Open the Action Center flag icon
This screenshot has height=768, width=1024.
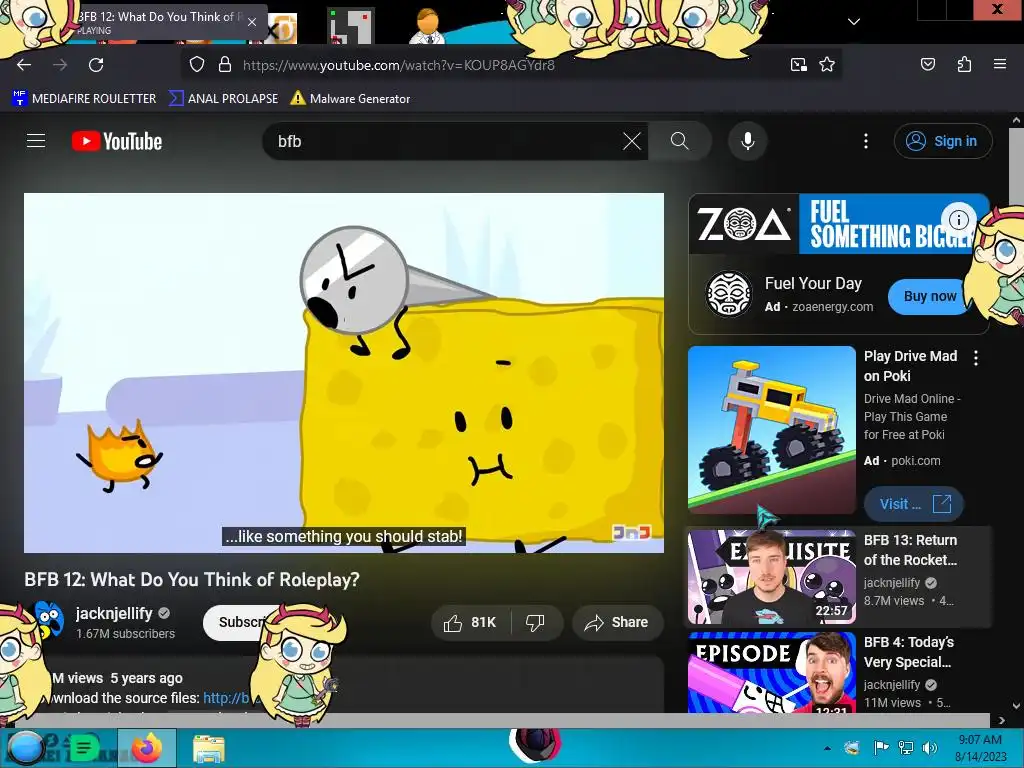point(882,748)
